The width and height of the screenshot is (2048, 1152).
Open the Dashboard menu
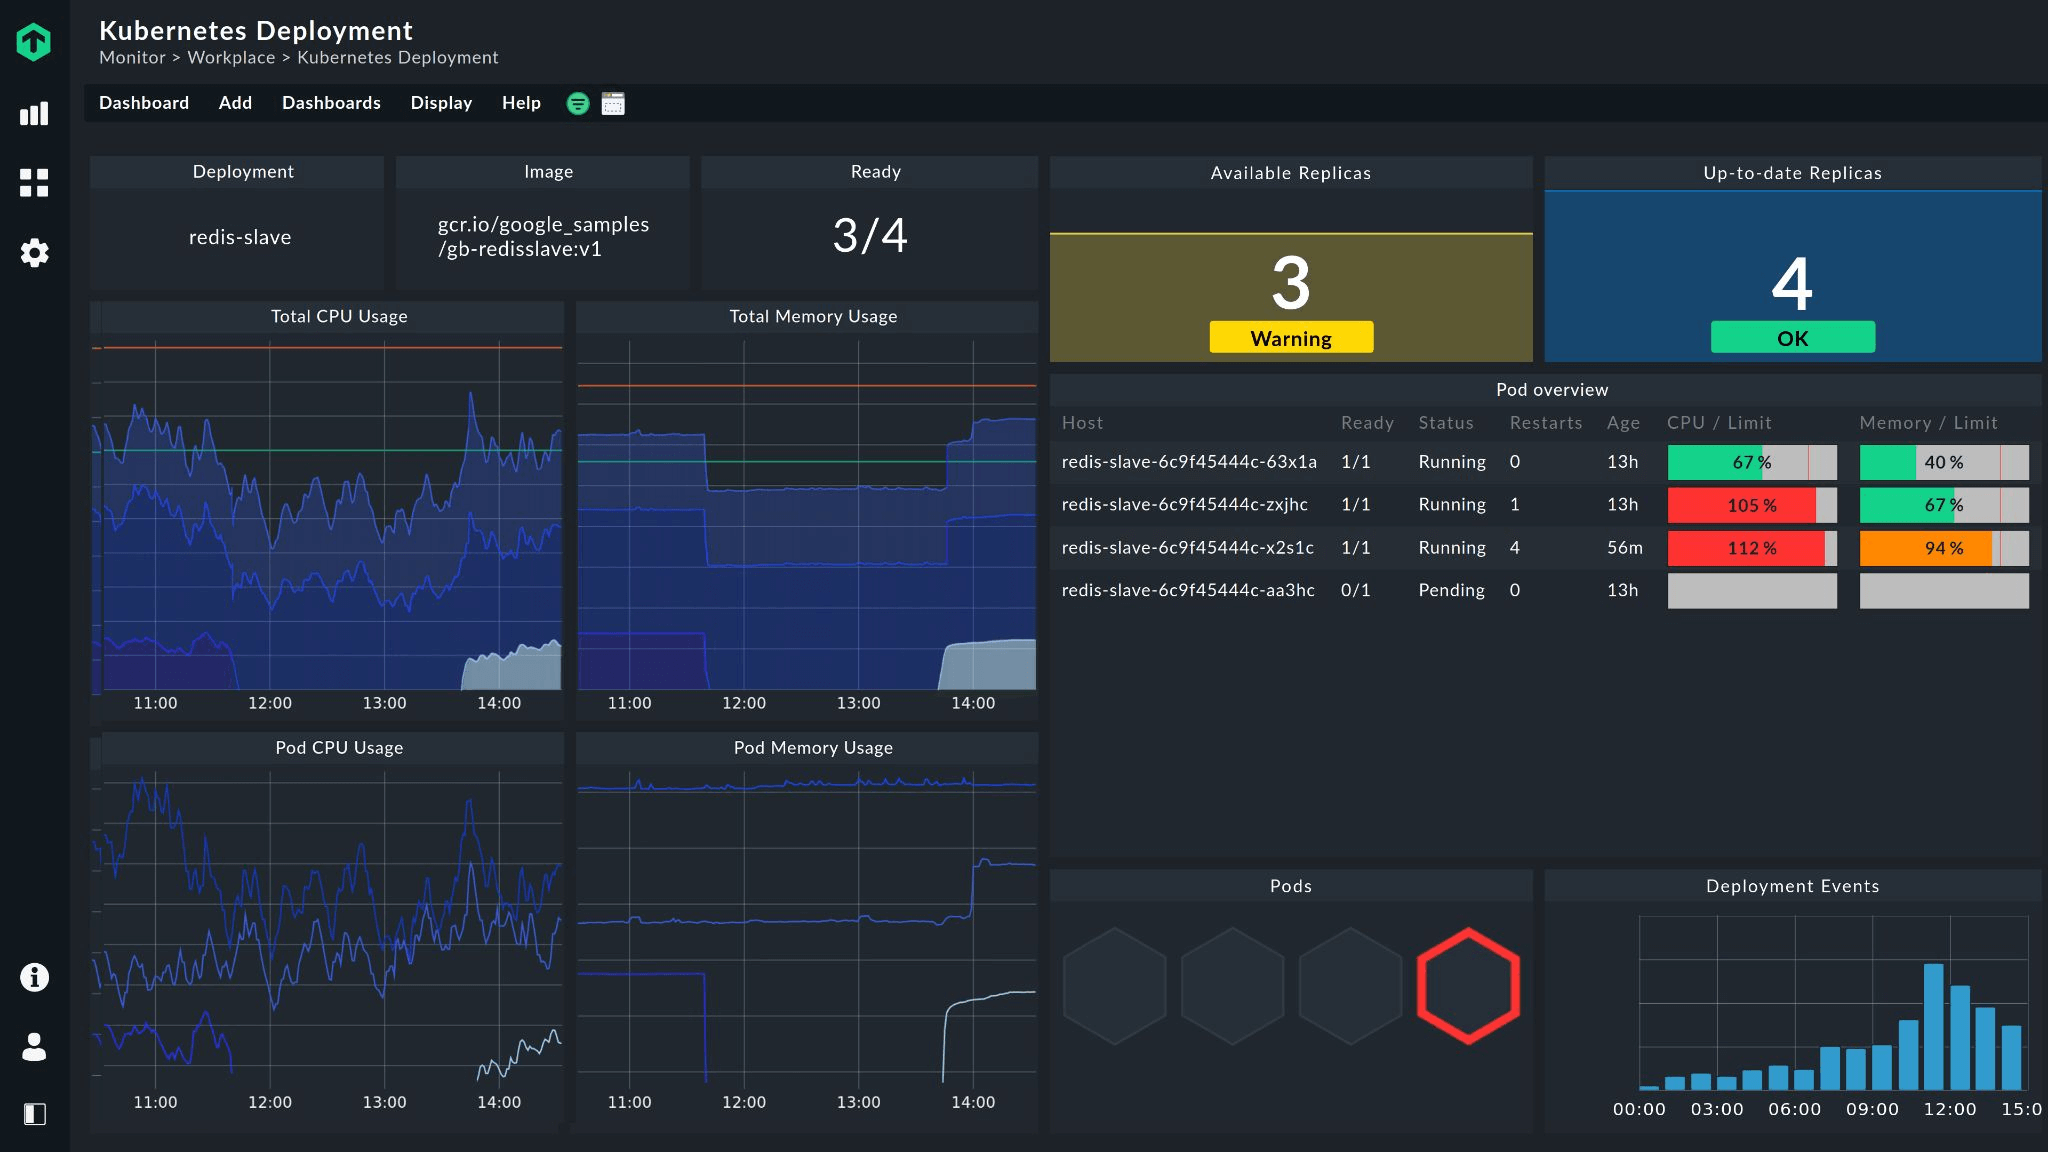(x=144, y=103)
